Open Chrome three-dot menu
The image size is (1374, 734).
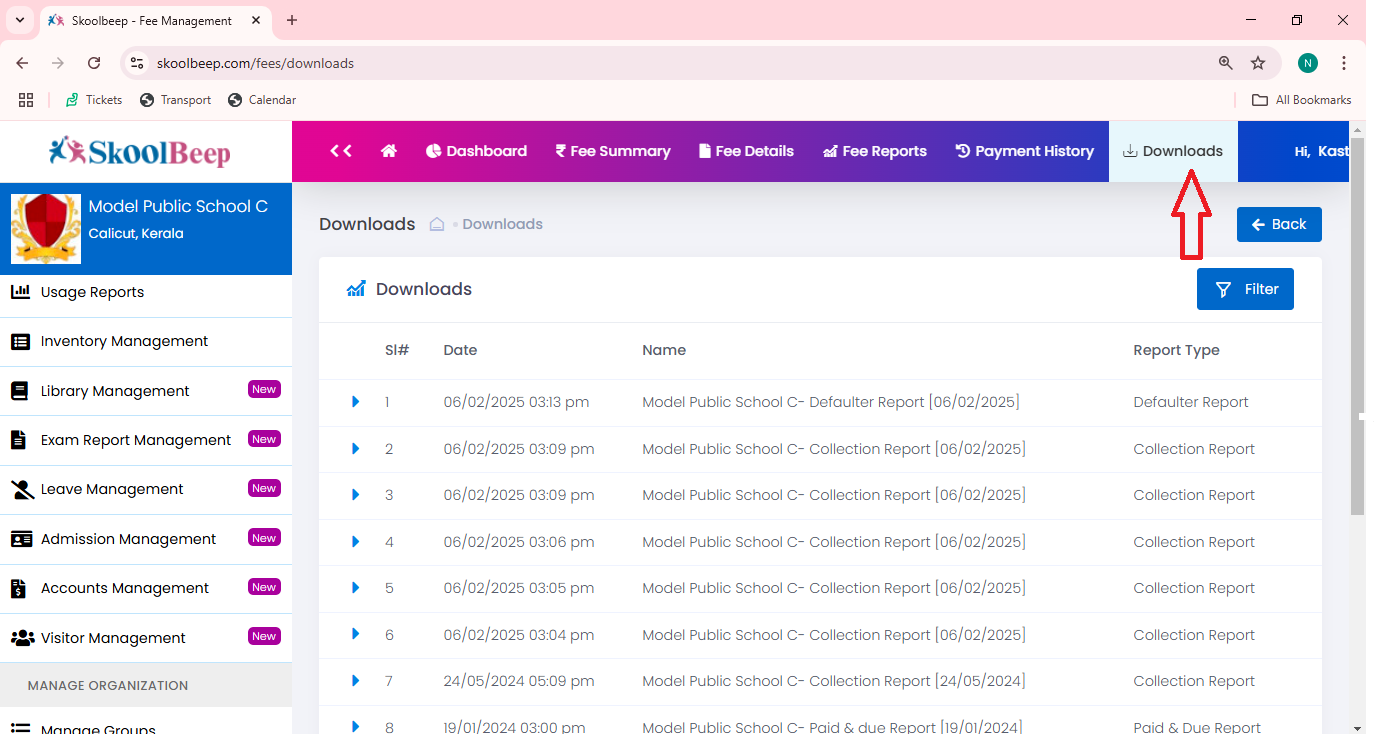tap(1344, 63)
